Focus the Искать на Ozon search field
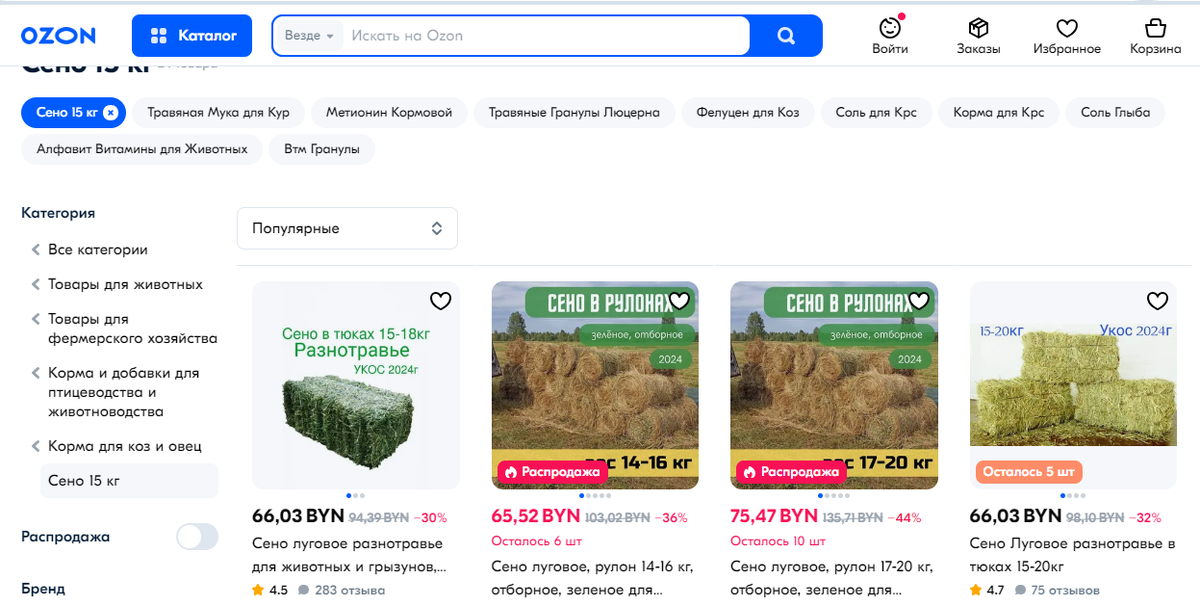1200x606 pixels. 546,36
